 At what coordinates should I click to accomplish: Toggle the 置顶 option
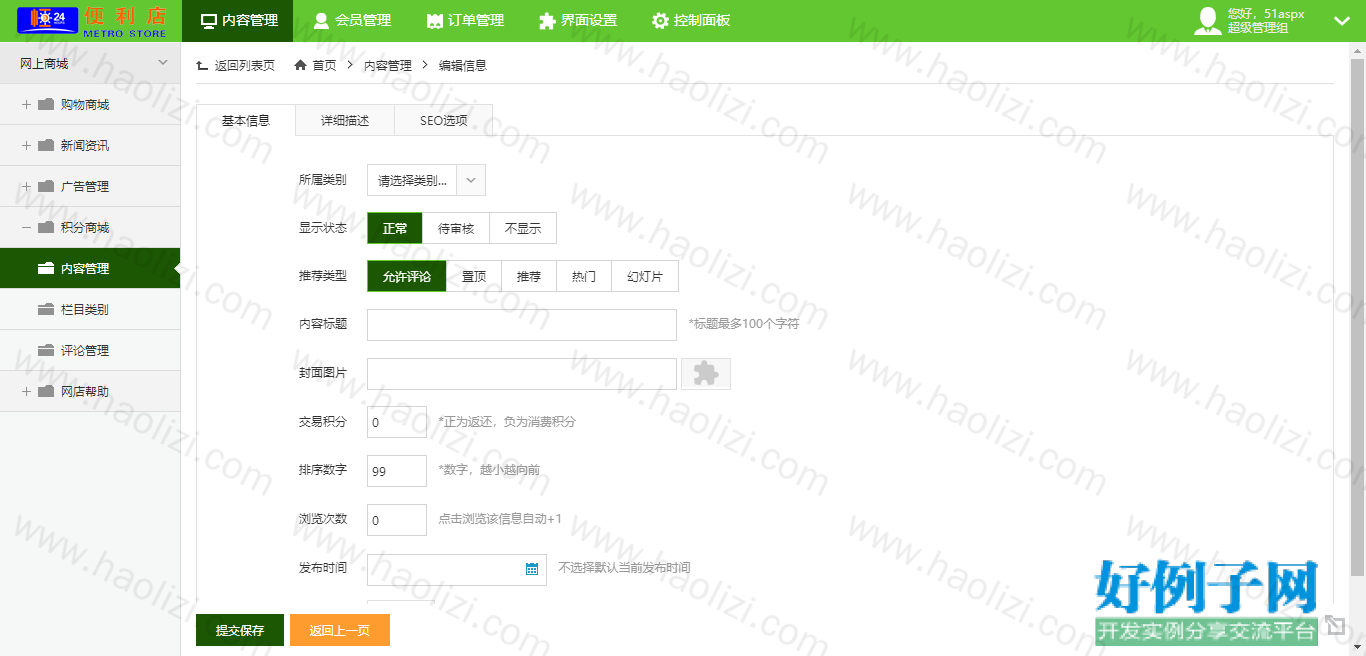474,276
